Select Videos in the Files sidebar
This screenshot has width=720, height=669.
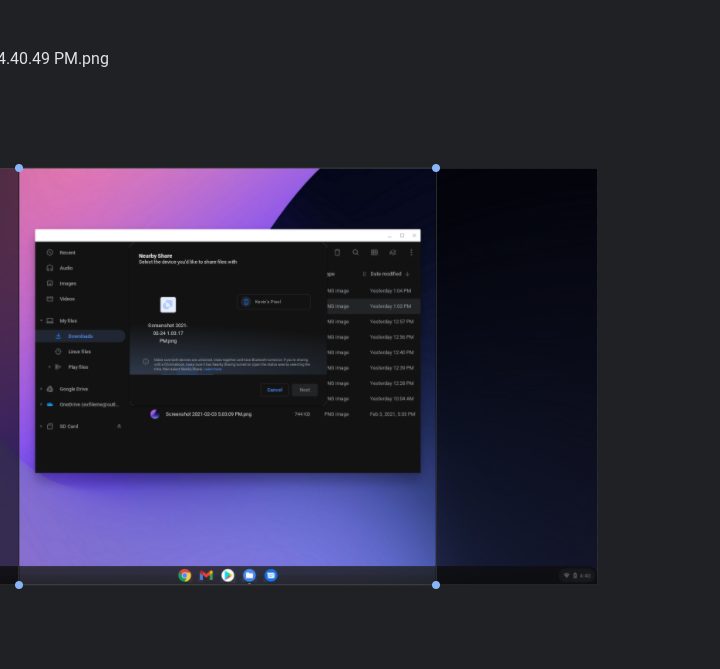[x=67, y=298]
